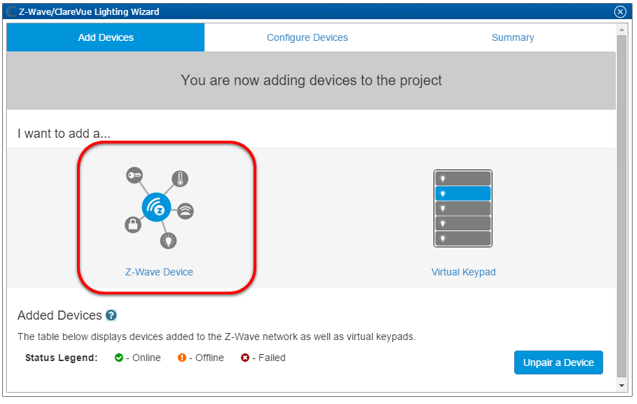This screenshot has height=404, width=637.
Task: Click the Unpair a Device button
Action: coord(558,362)
